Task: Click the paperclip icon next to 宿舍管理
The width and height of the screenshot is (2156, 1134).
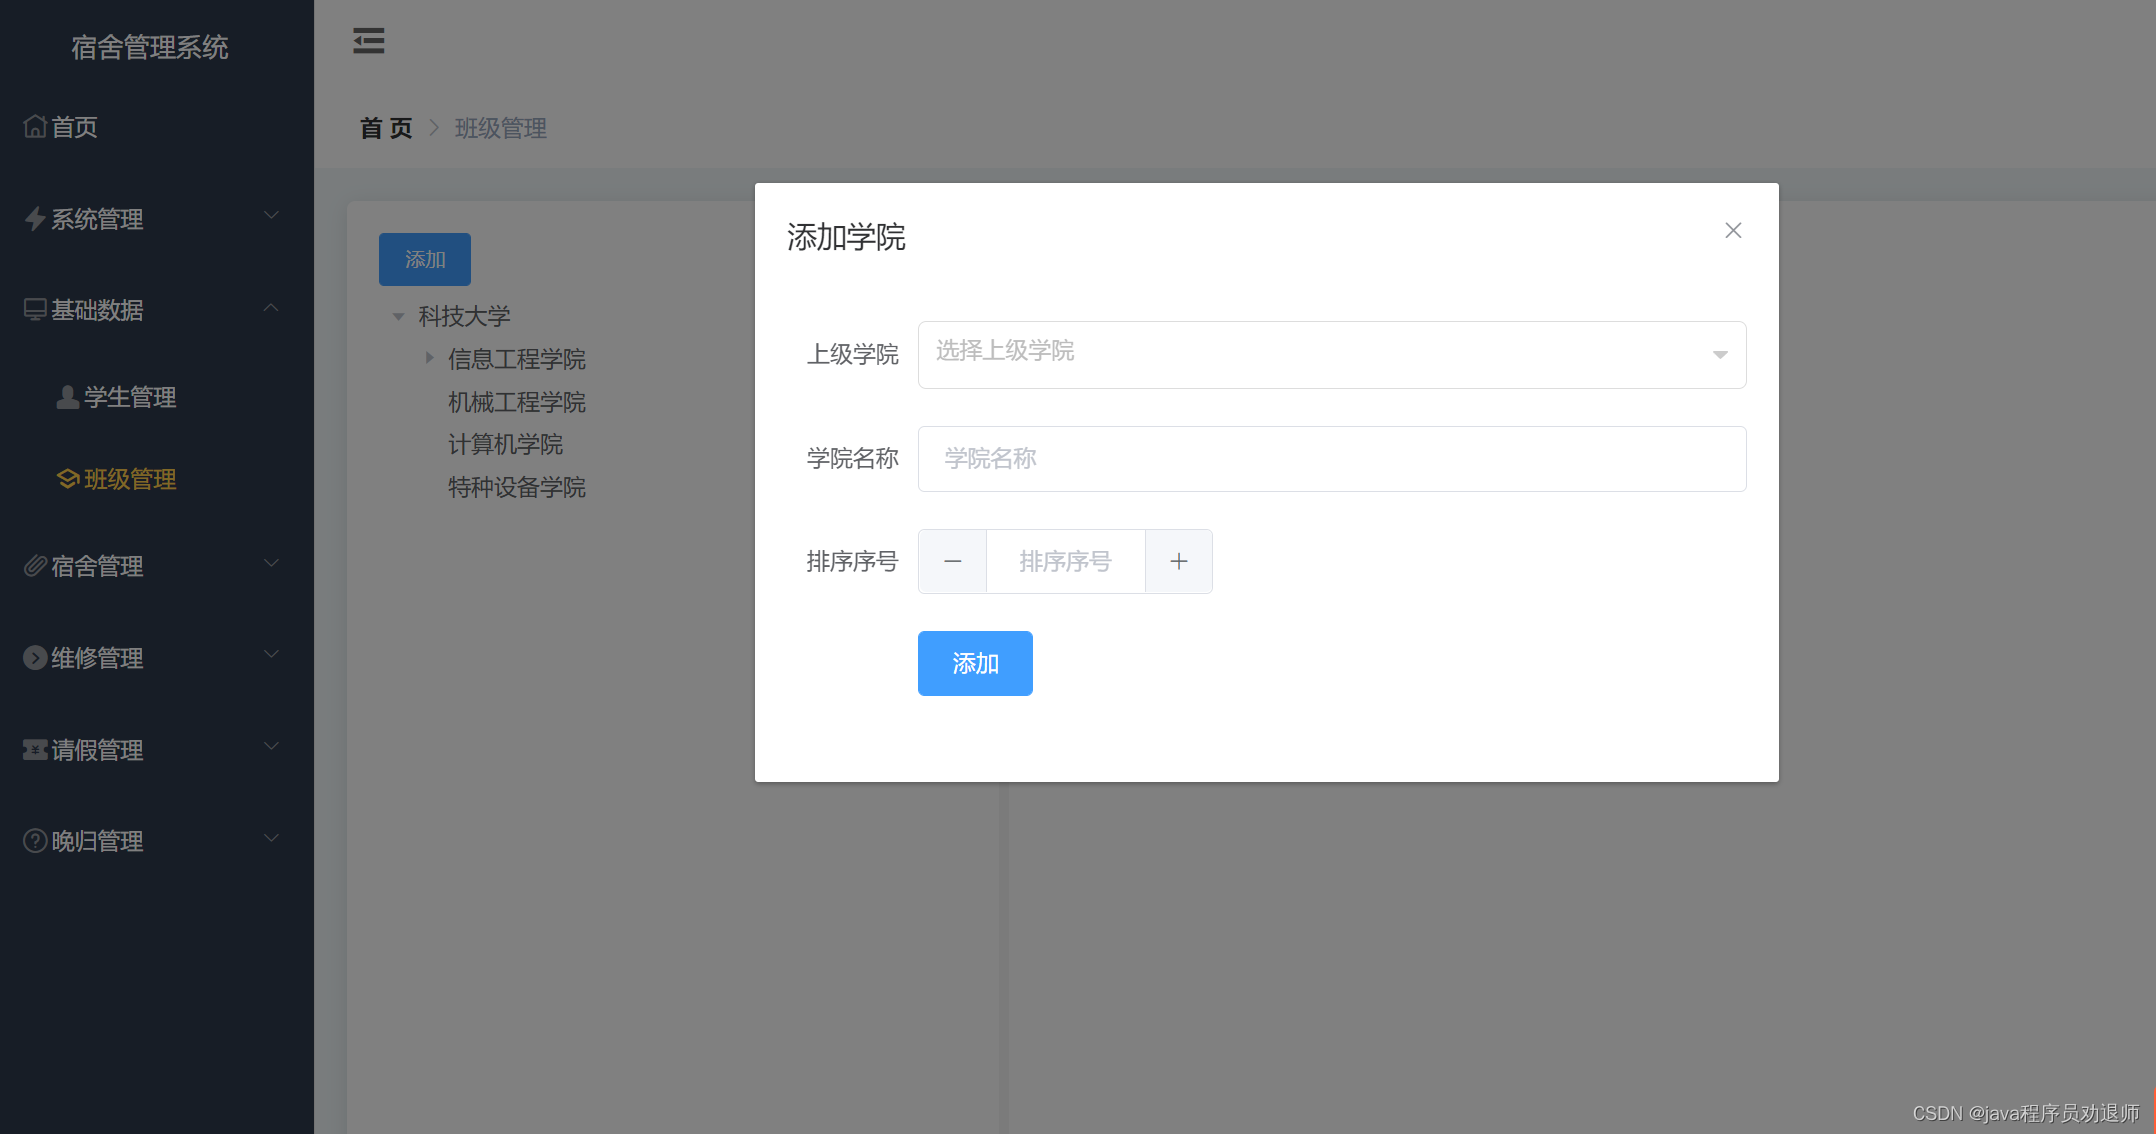Action: click(x=33, y=565)
